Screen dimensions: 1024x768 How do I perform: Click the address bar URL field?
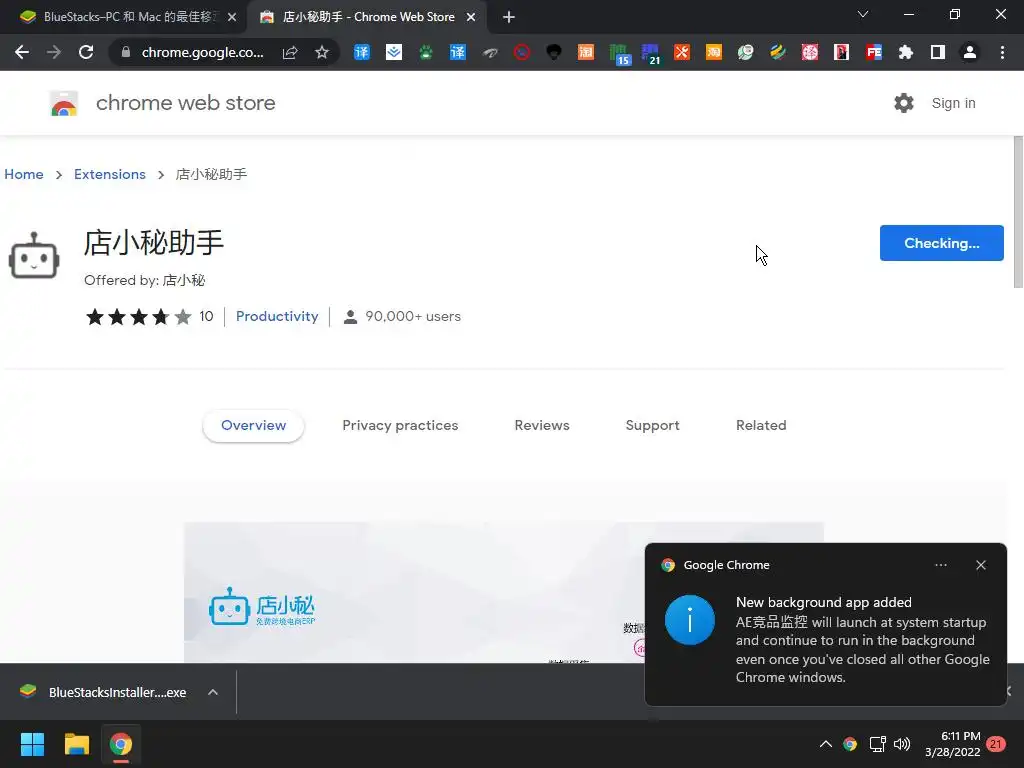(202, 52)
